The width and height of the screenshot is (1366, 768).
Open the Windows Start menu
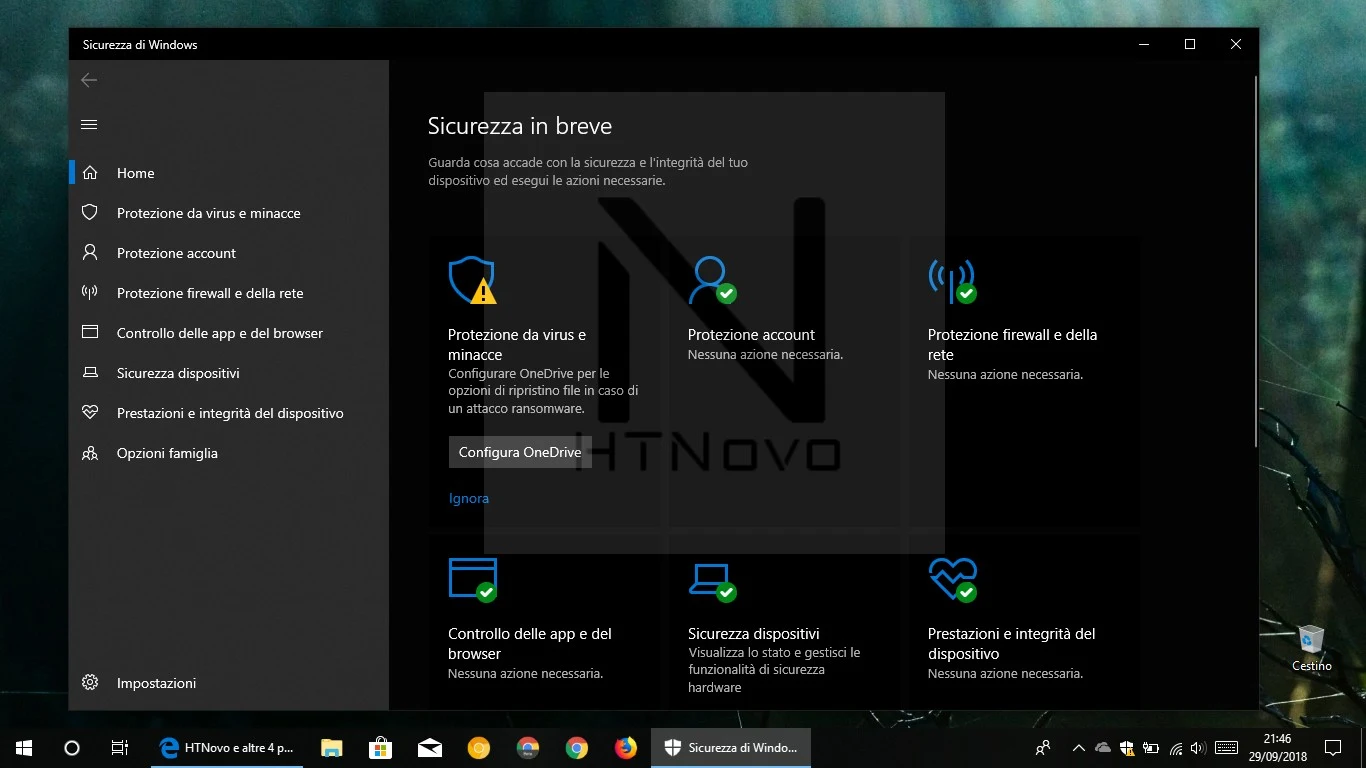24,747
